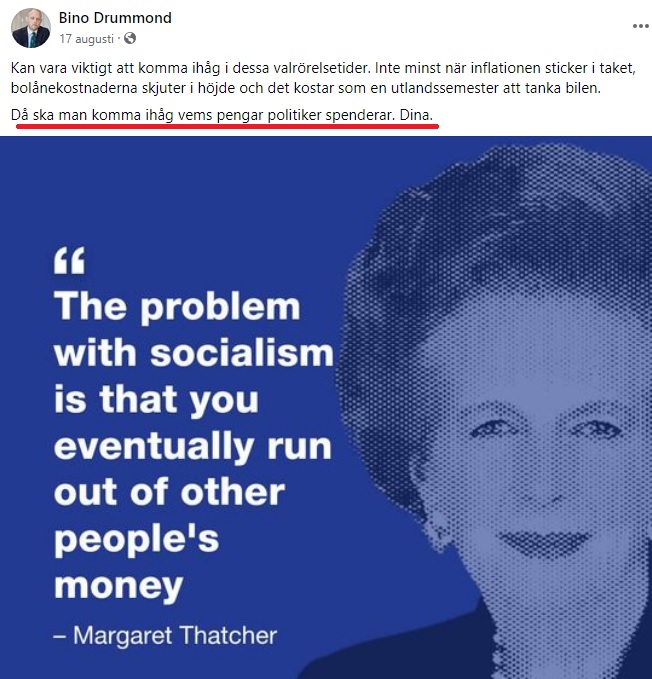Screen dimensions: 652x679
Task: Open the three-dot post options menu
Action: 640,26
